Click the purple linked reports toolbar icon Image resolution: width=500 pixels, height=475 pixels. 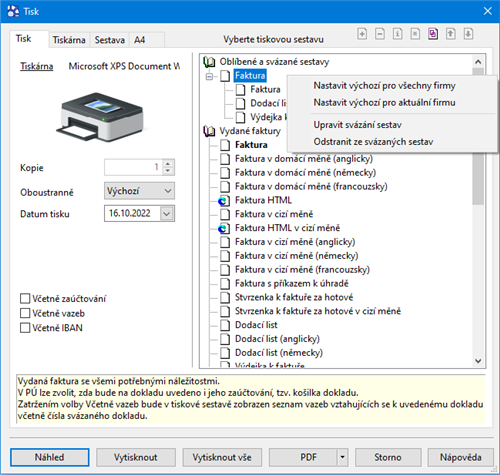(433, 34)
